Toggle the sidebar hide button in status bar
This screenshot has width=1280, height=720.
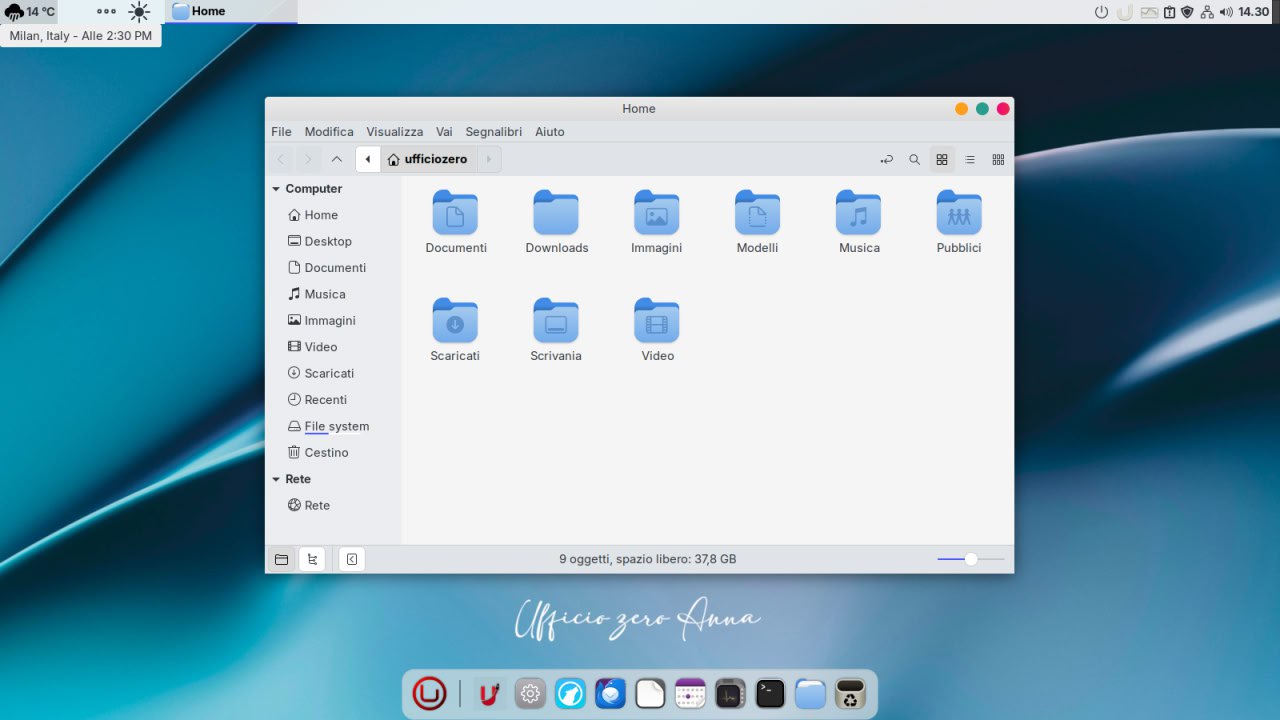(351, 558)
